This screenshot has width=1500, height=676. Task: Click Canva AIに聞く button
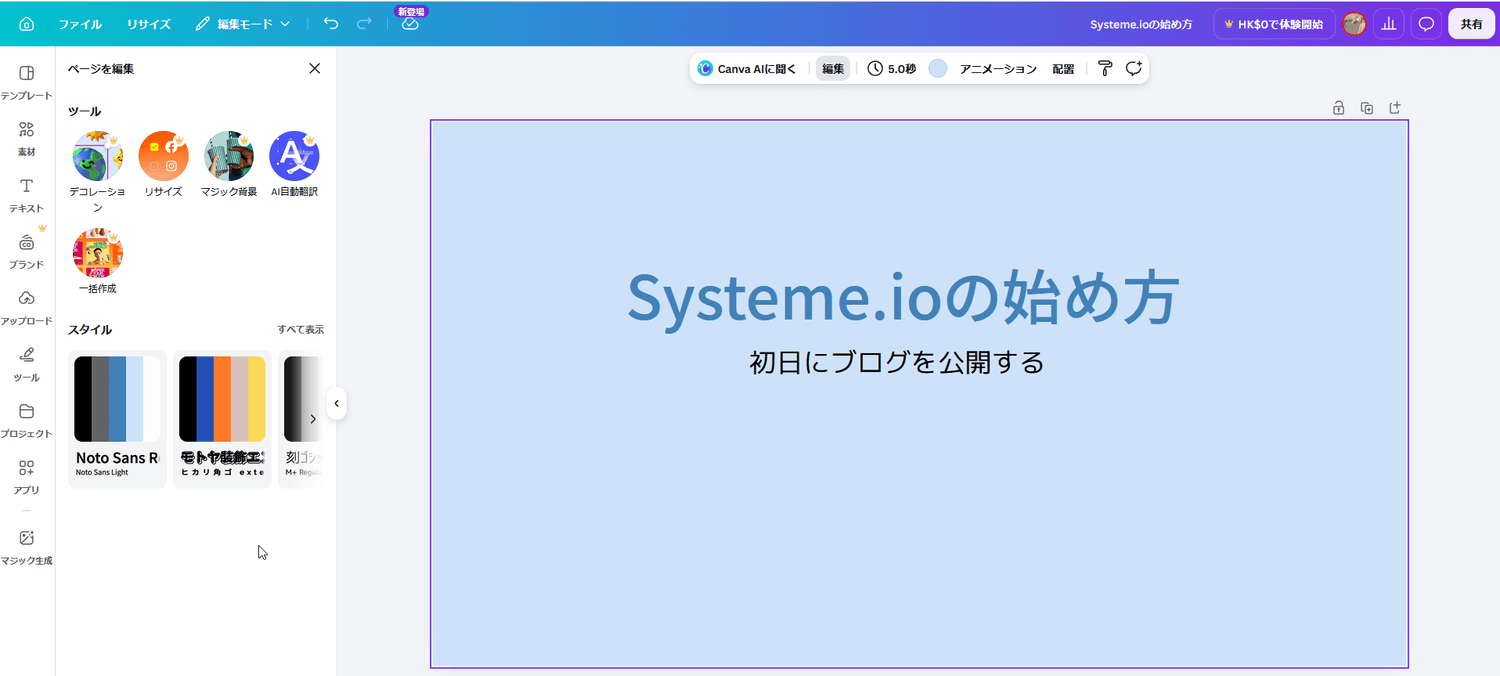click(x=747, y=69)
